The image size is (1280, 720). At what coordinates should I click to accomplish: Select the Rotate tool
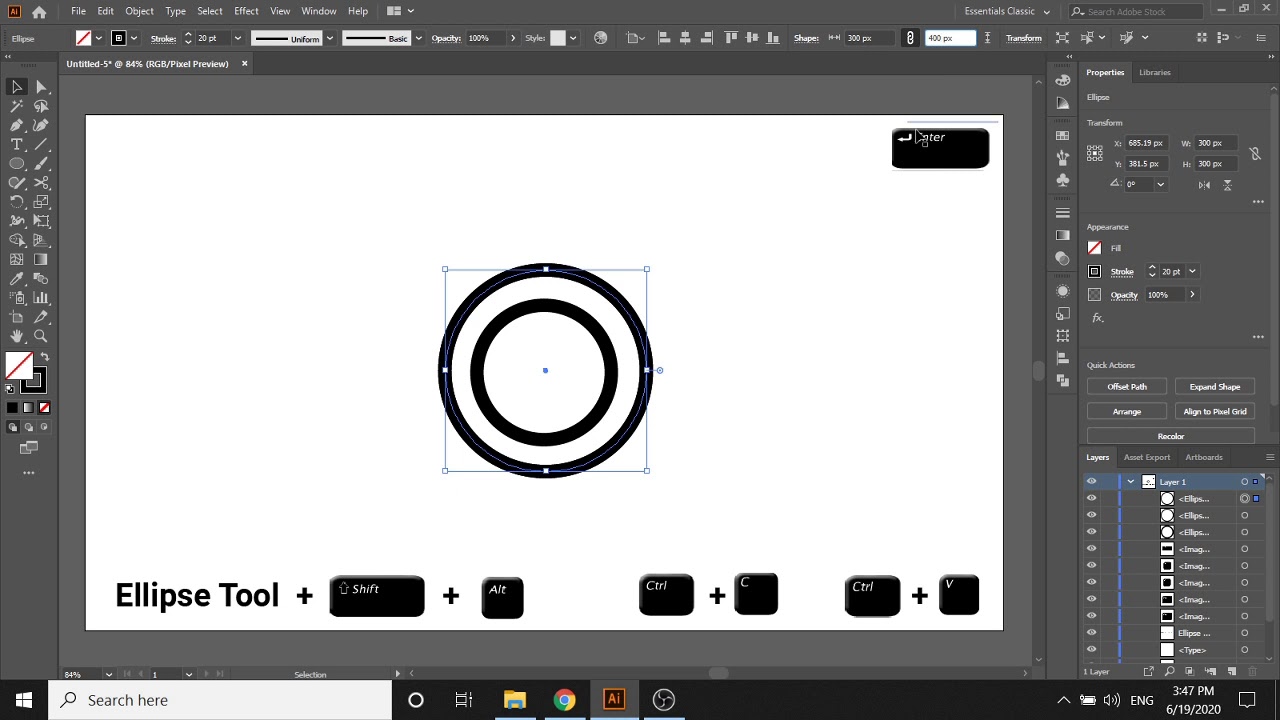(17, 202)
